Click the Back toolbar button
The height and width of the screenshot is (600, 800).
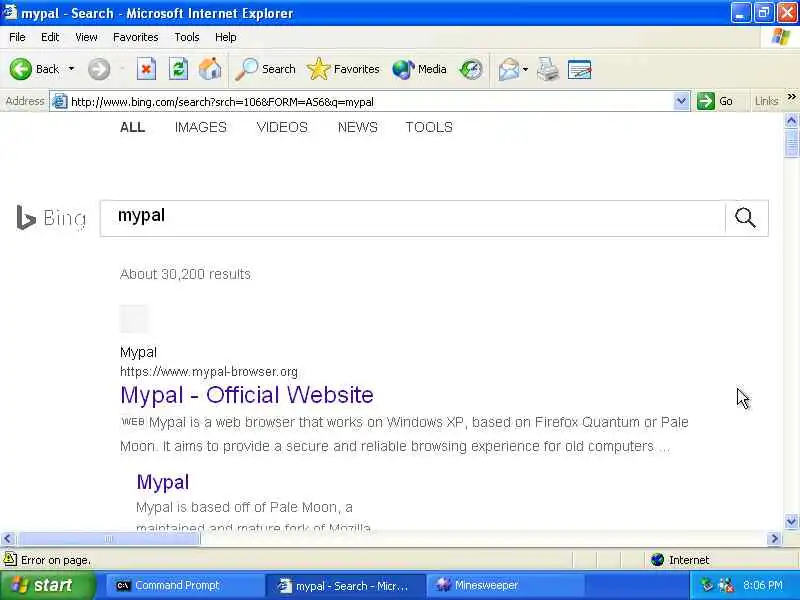[x=34, y=69]
